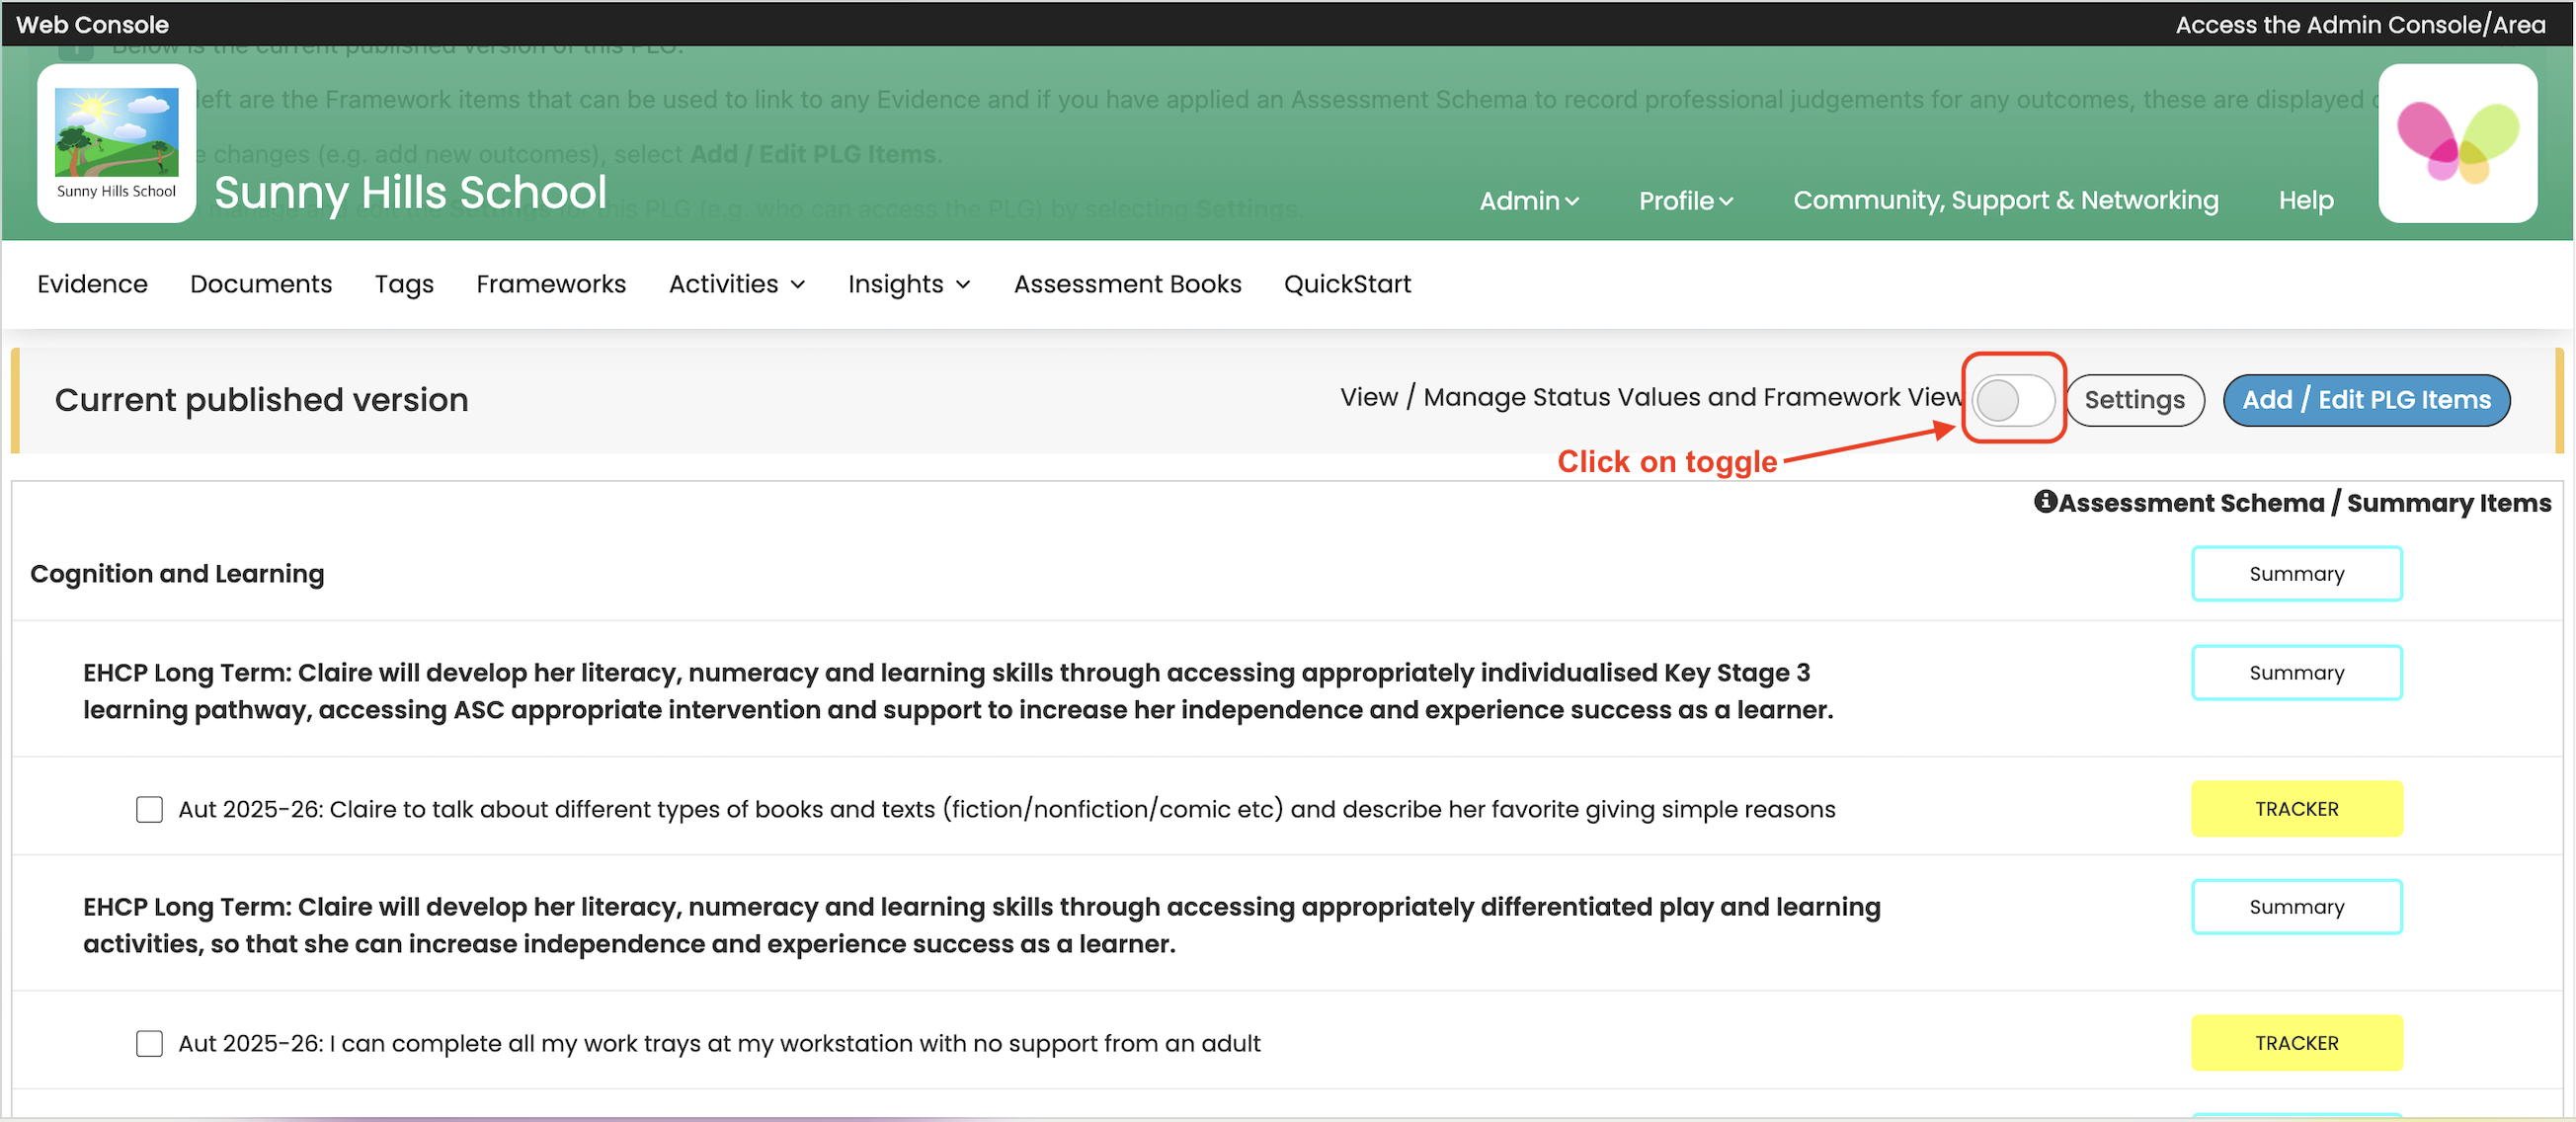
Task: Click Add / Edit PLG Items button
Action: [2365, 399]
